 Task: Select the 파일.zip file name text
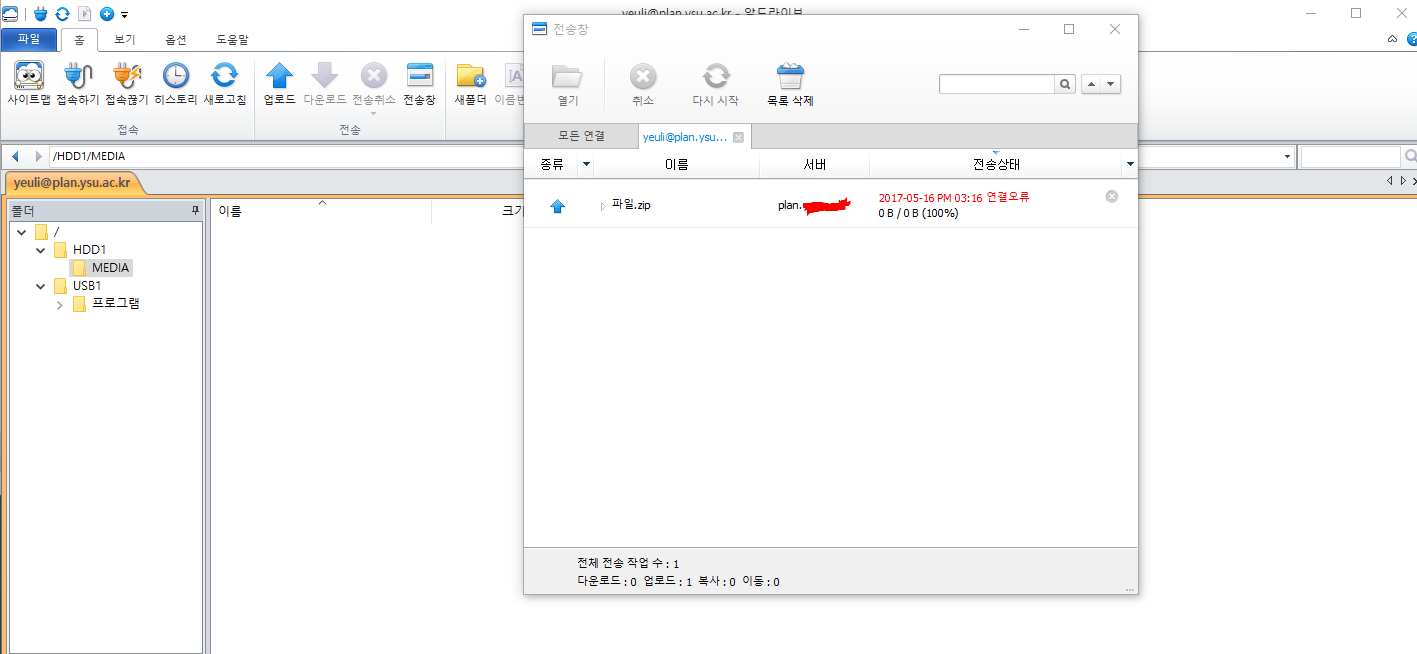coord(632,205)
